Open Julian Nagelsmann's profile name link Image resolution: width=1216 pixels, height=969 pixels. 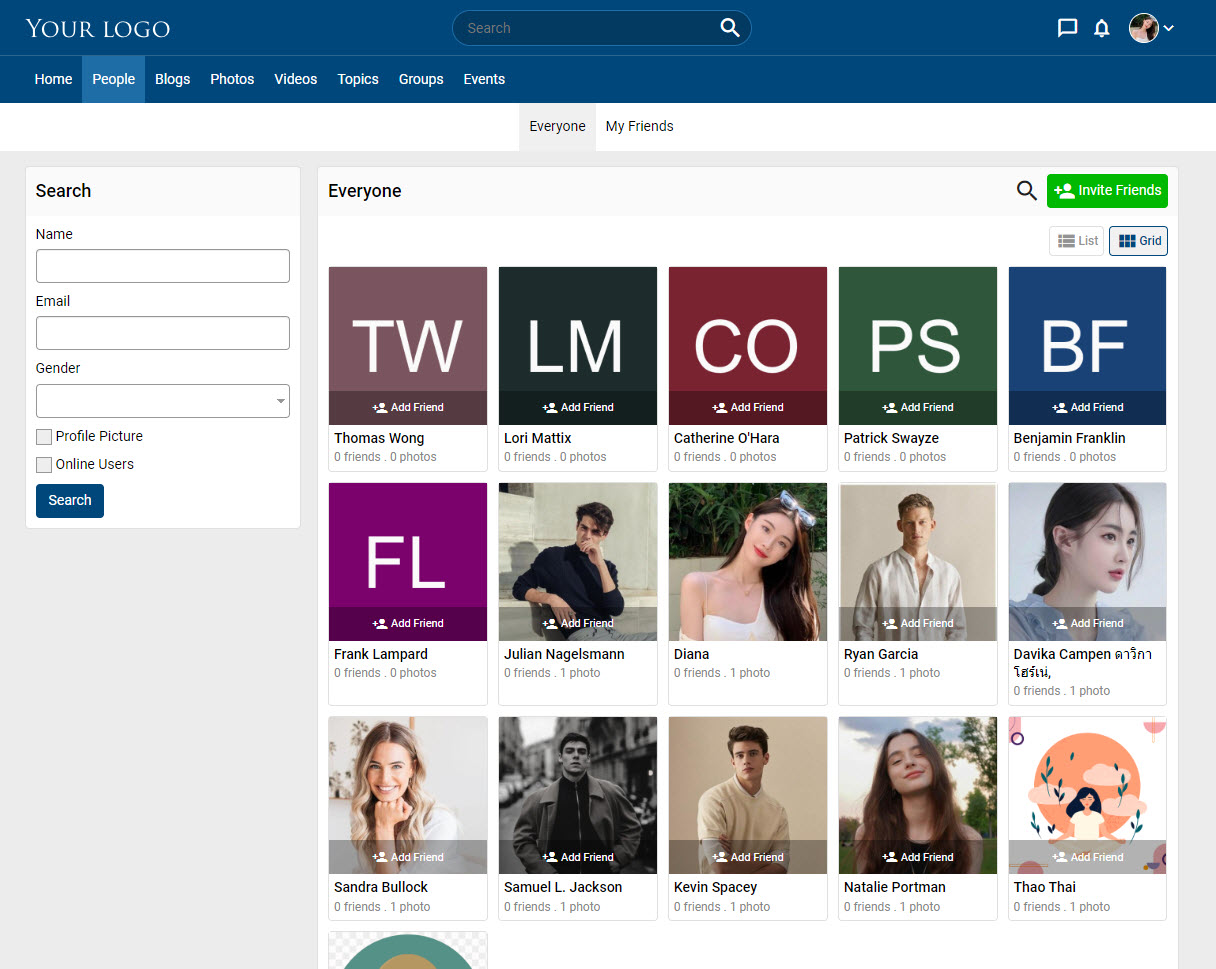564,654
